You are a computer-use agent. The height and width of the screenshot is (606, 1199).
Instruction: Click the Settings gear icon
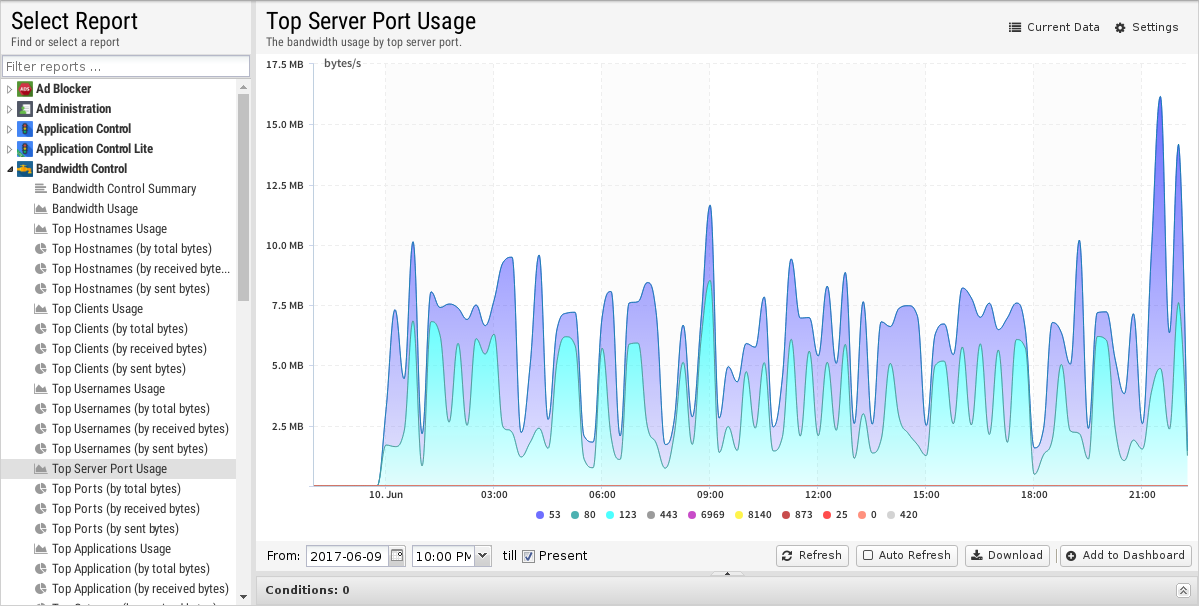pyautogui.click(x=1120, y=28)
